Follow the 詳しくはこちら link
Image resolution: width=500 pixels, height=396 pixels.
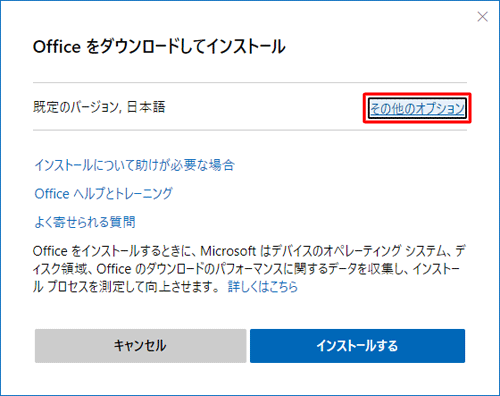coord(263,286)
